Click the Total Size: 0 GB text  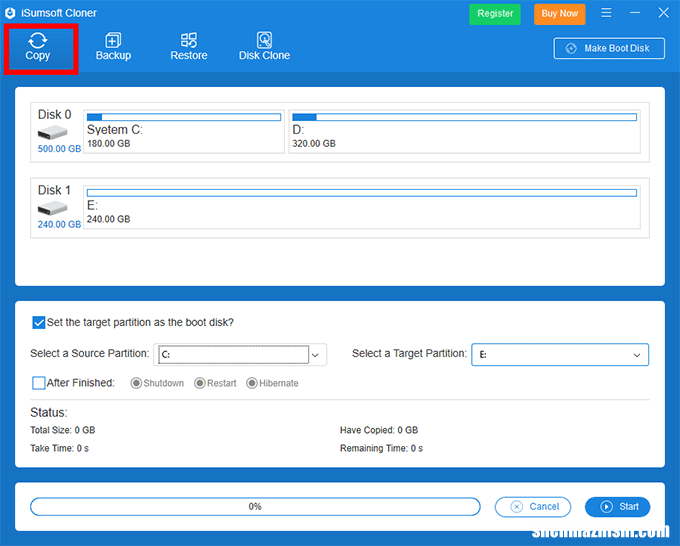[x=62, y=430]
